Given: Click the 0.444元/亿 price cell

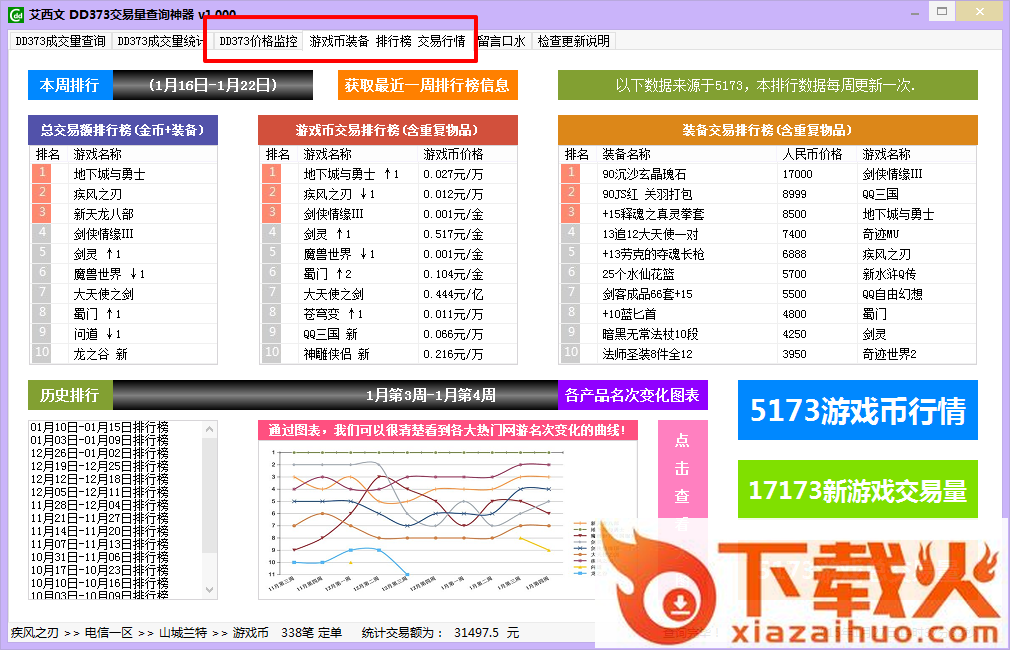Looking at the screenshot, I should [x=453, y=294].
